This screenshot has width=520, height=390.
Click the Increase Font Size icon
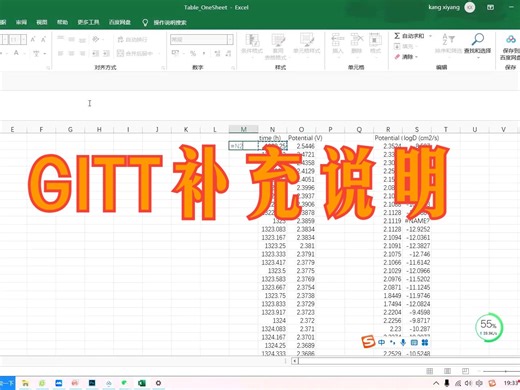point(33,39)
